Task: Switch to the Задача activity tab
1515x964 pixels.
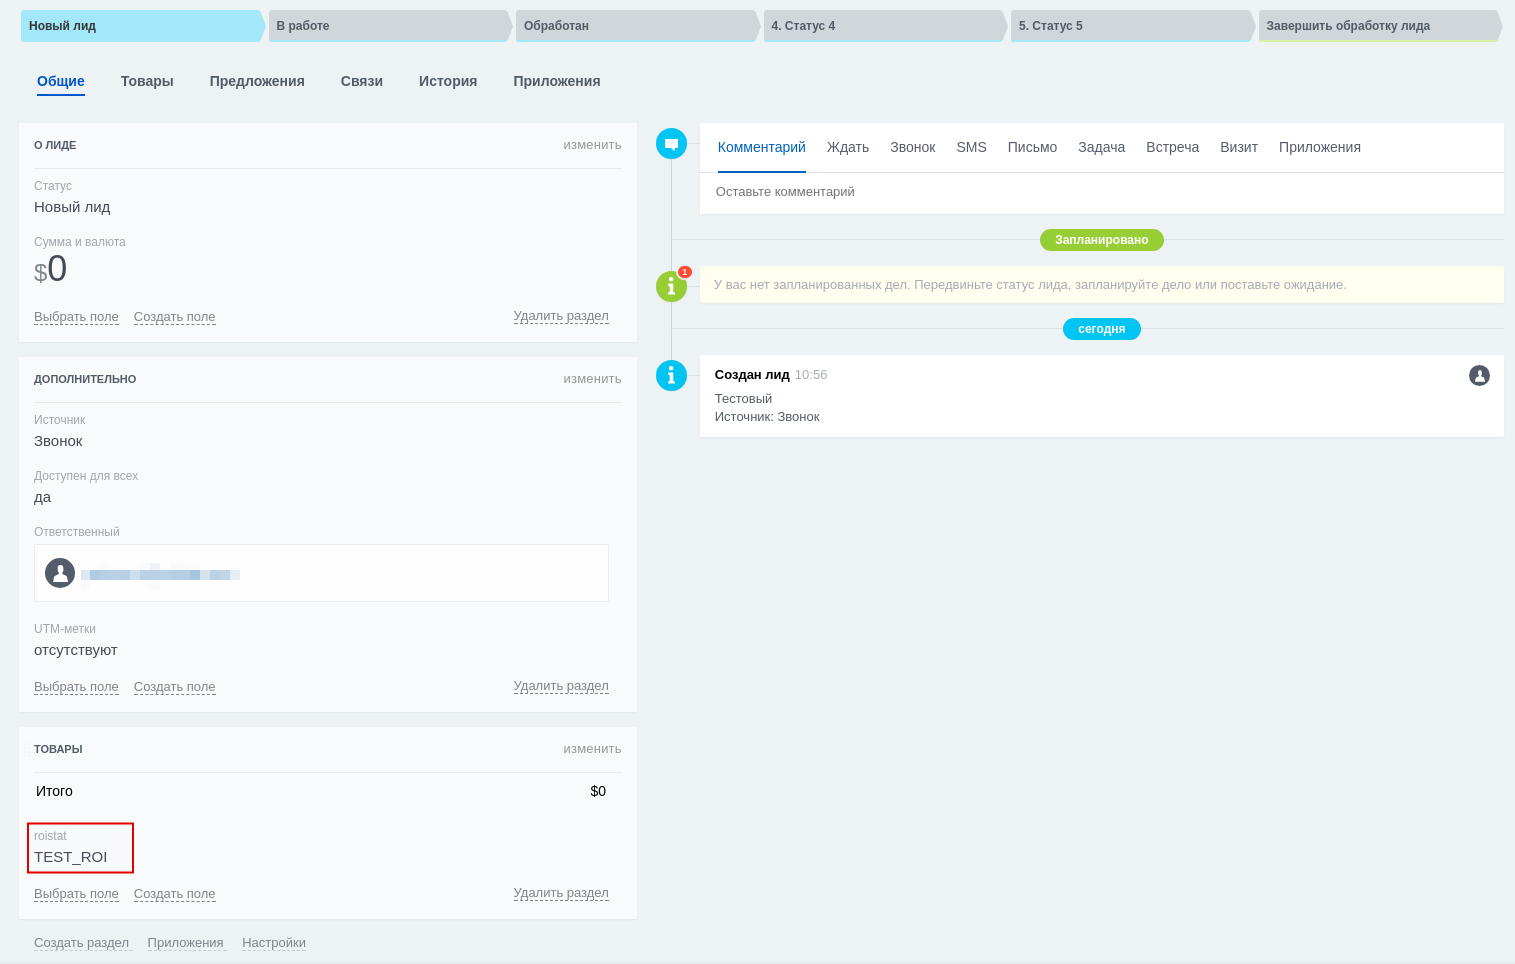Action: click(1101, 147)
